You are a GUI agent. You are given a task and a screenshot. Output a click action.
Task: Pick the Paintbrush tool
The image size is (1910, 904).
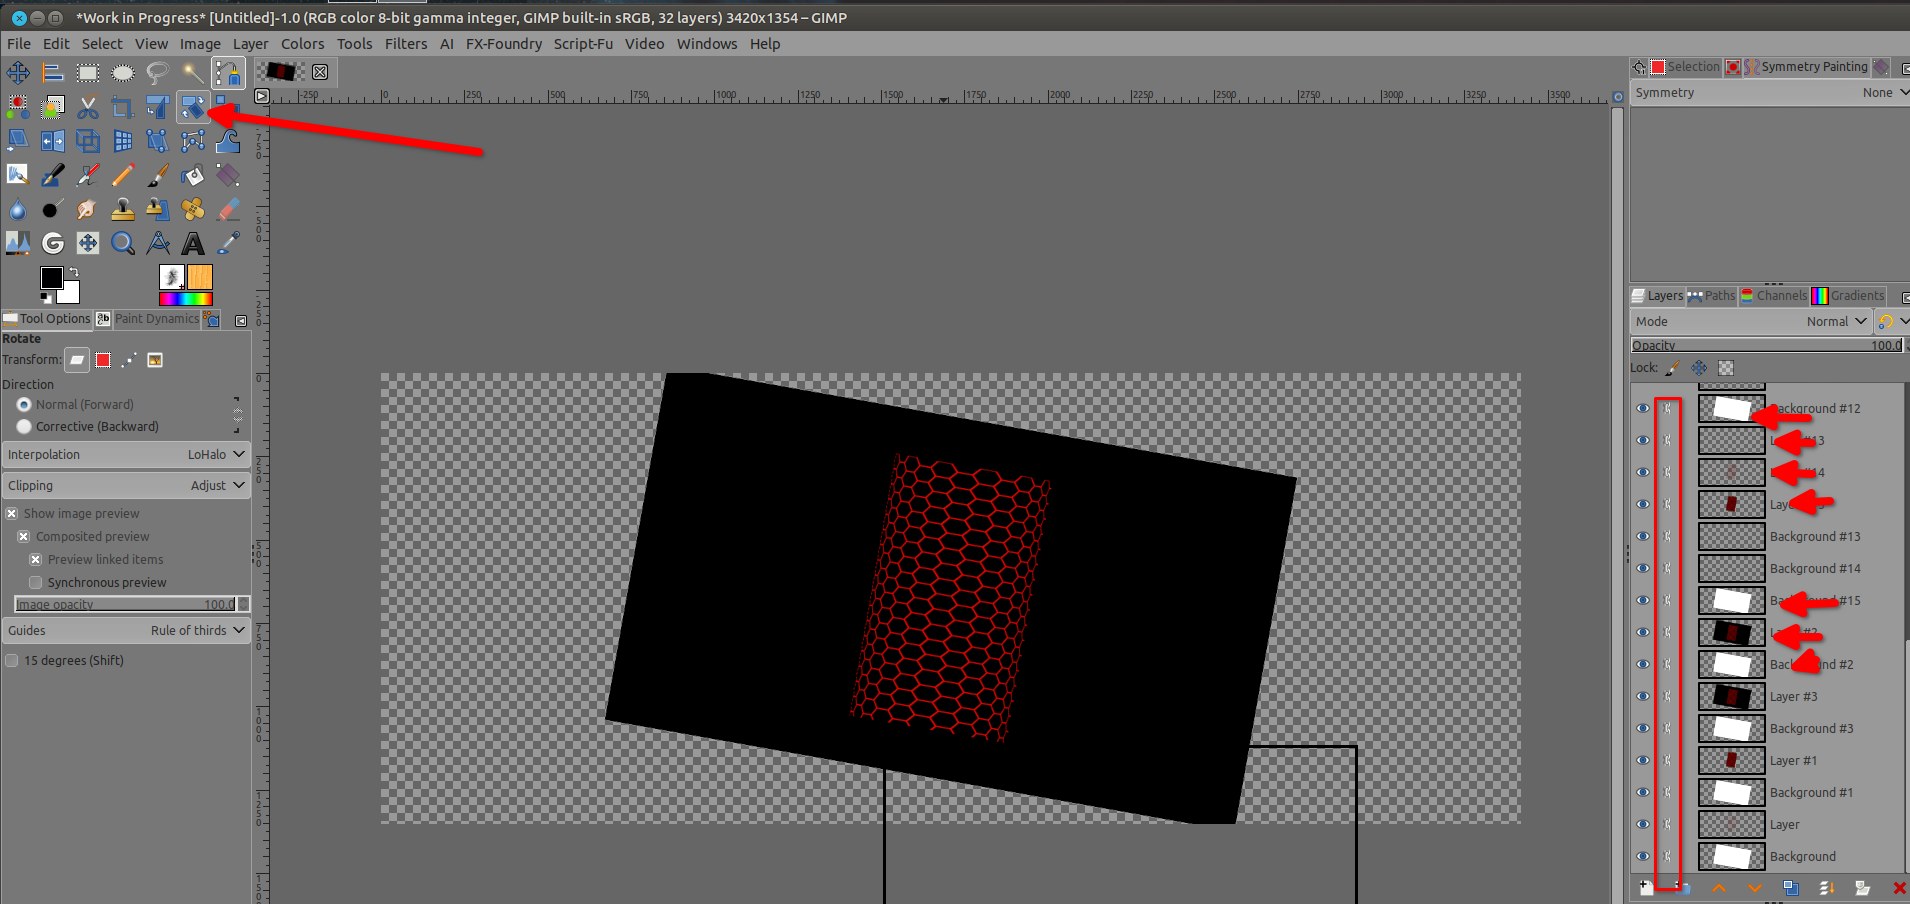158,176
